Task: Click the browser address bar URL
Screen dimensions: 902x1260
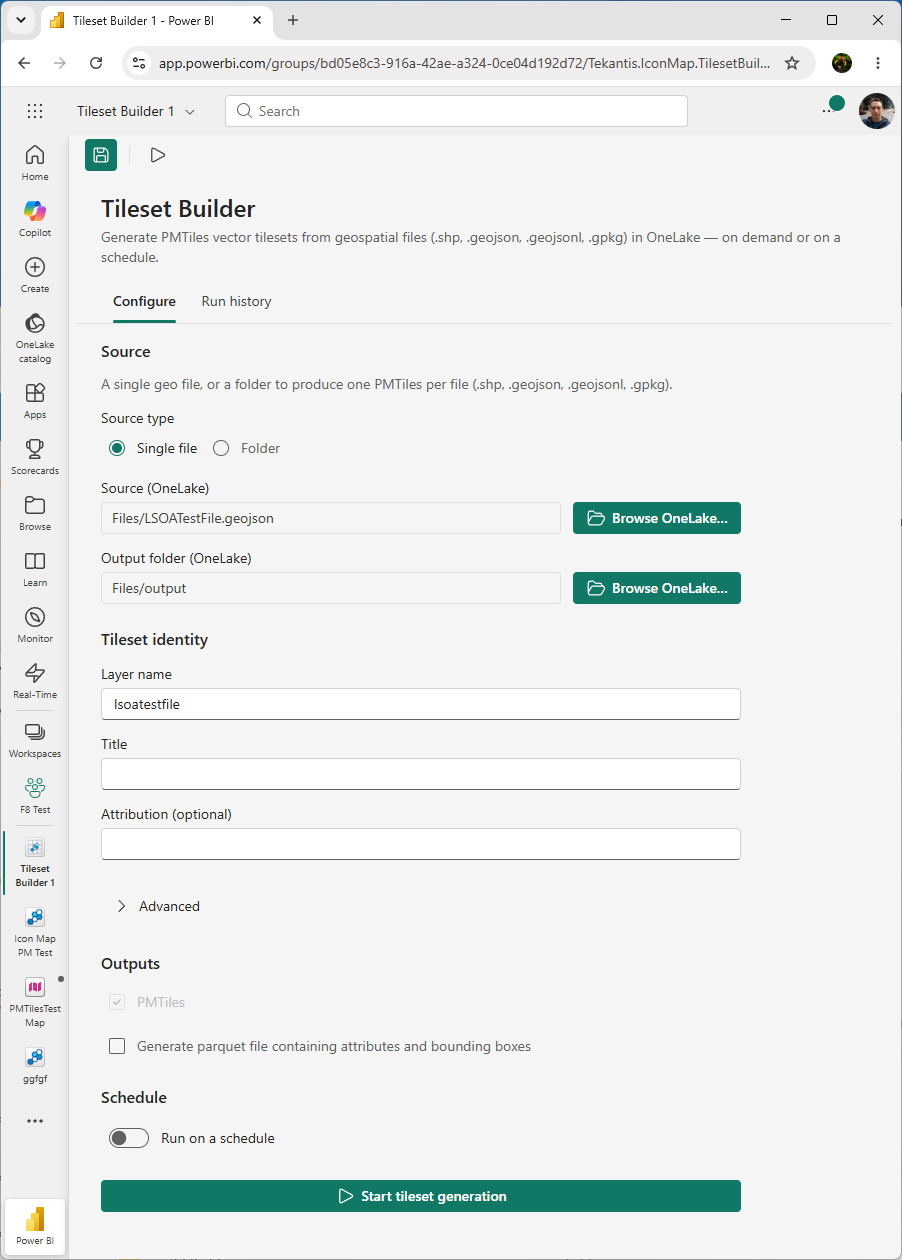Action: point(465,63)
